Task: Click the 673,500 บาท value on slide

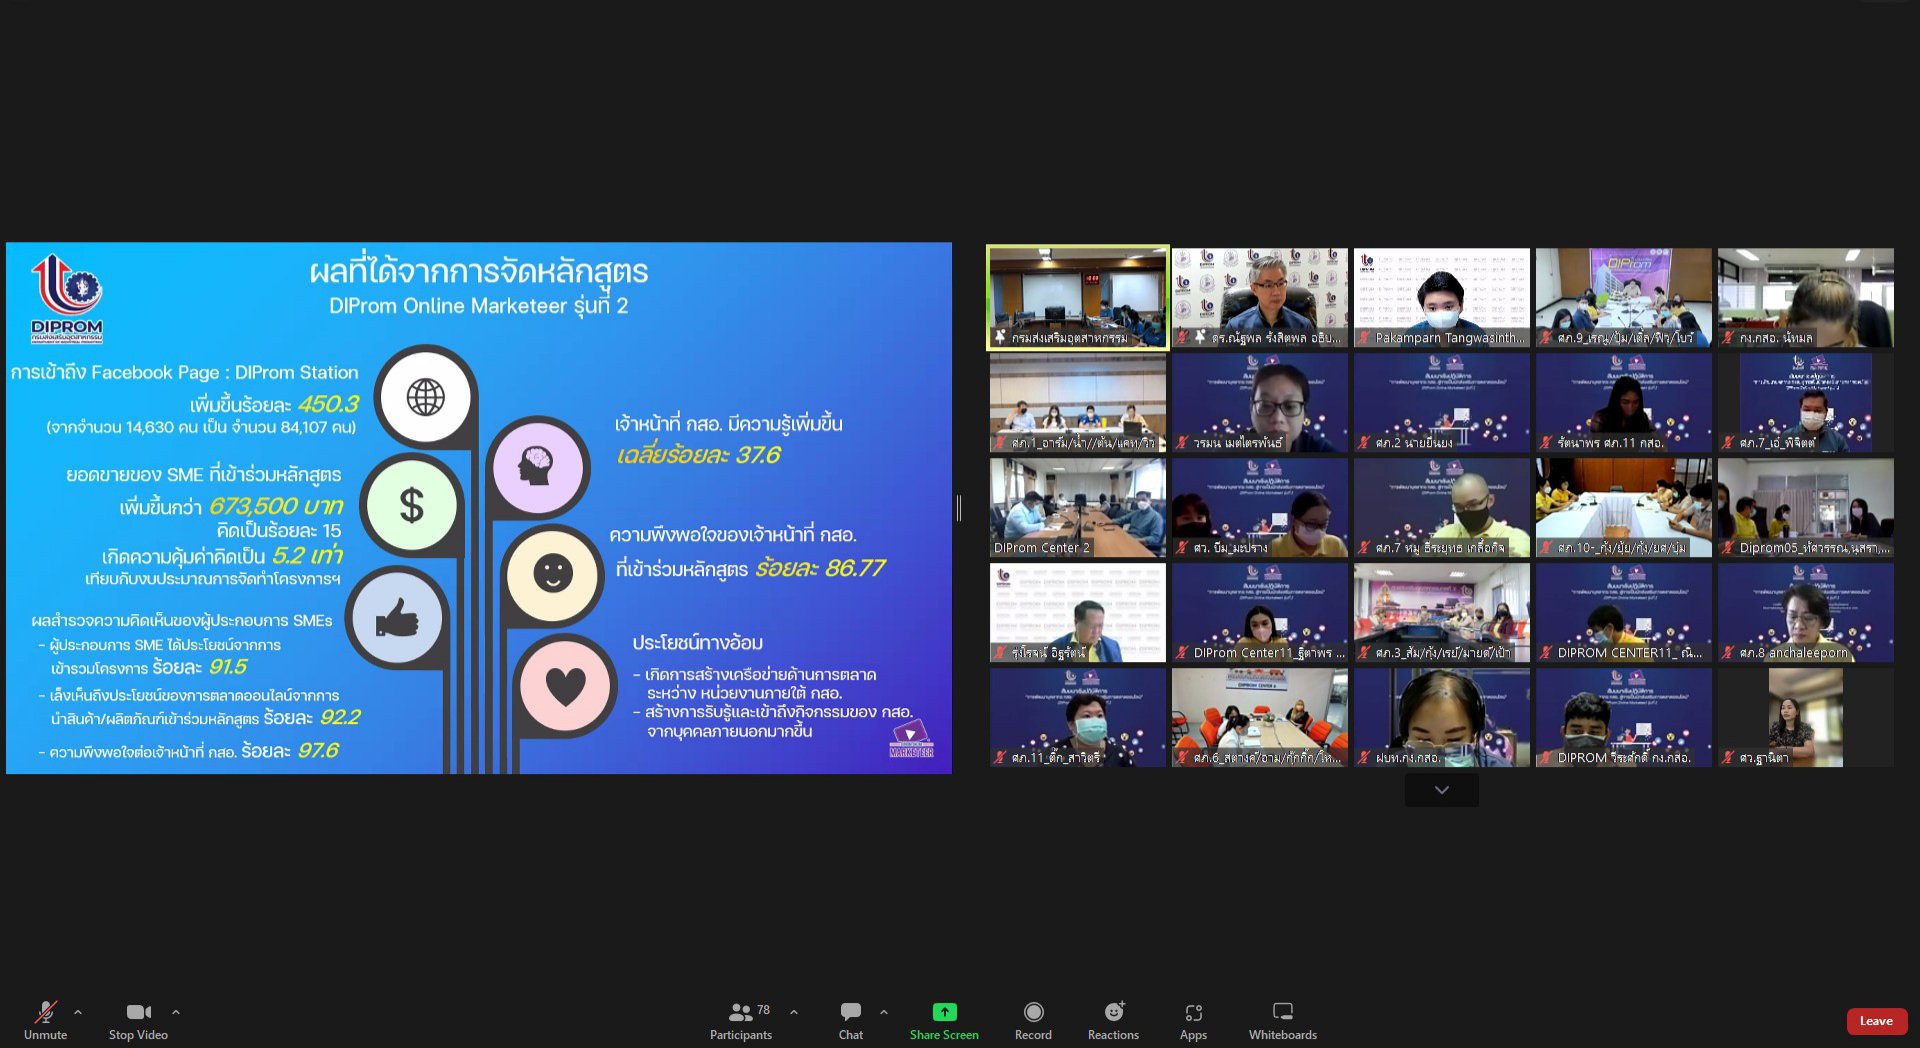Action: click(276, 506)
